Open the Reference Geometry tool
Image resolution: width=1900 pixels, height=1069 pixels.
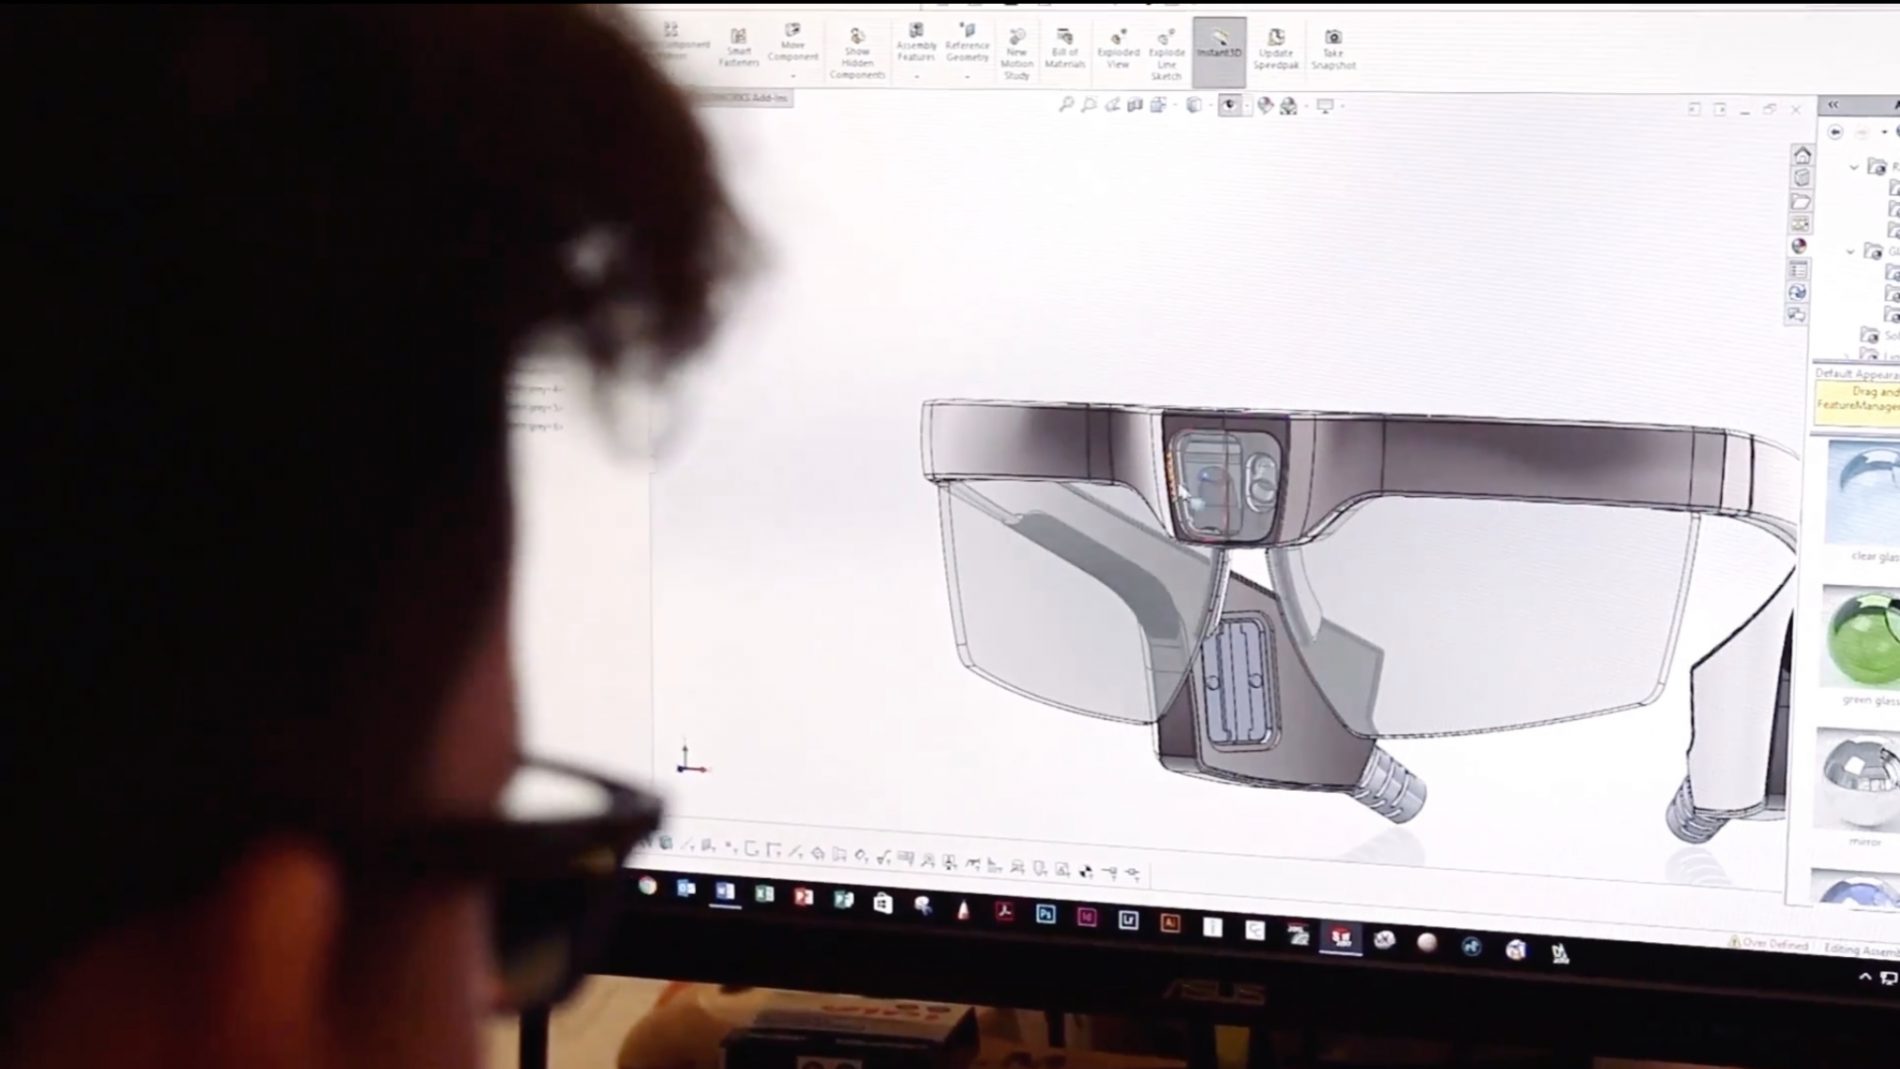967,43
